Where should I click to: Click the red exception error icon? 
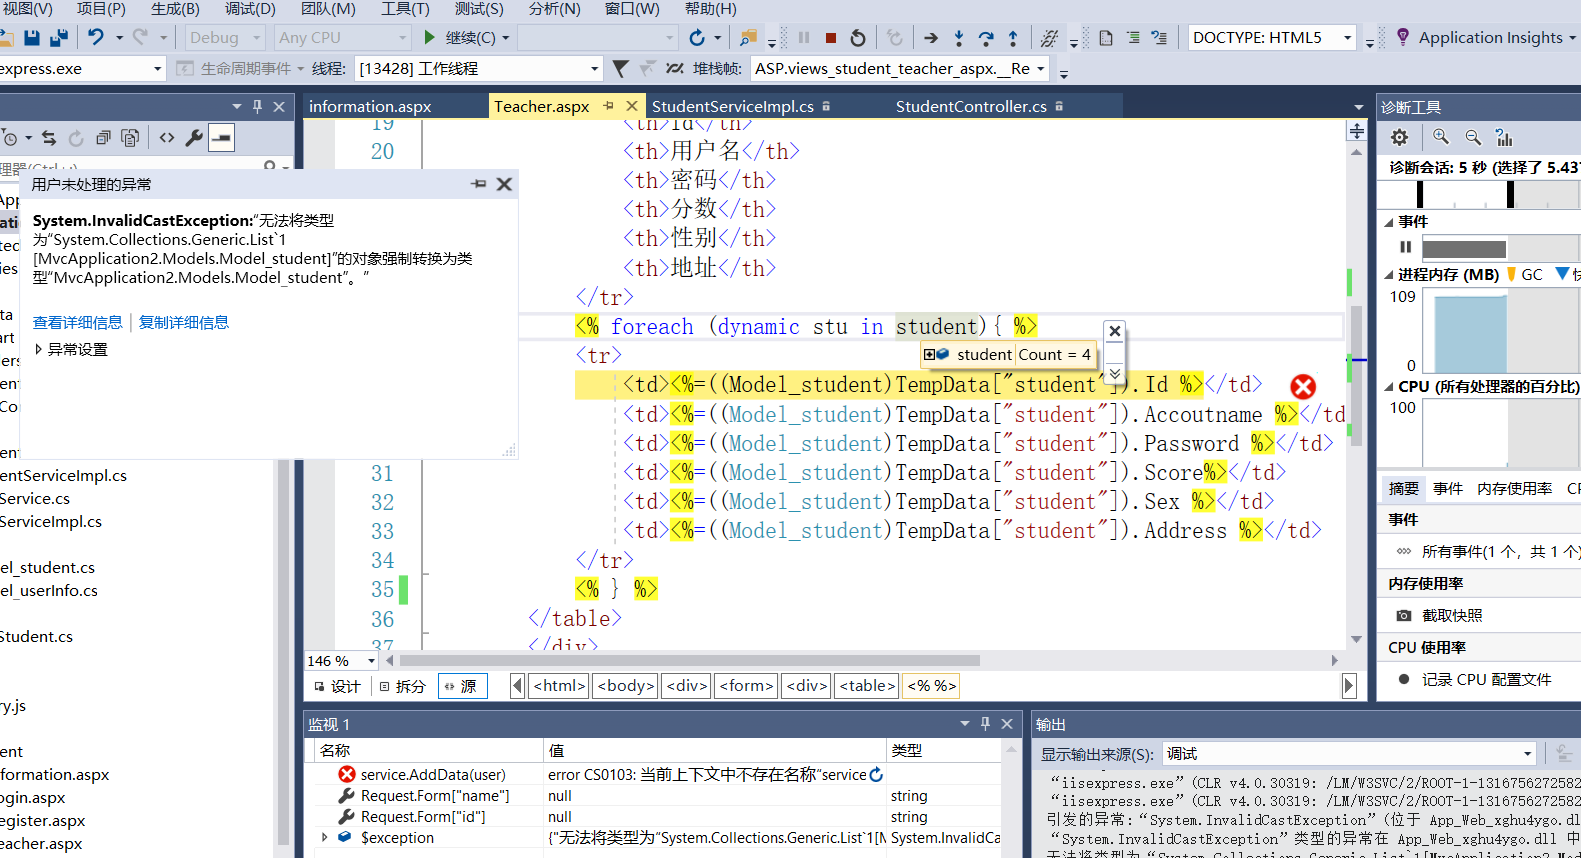point(1303,387)
